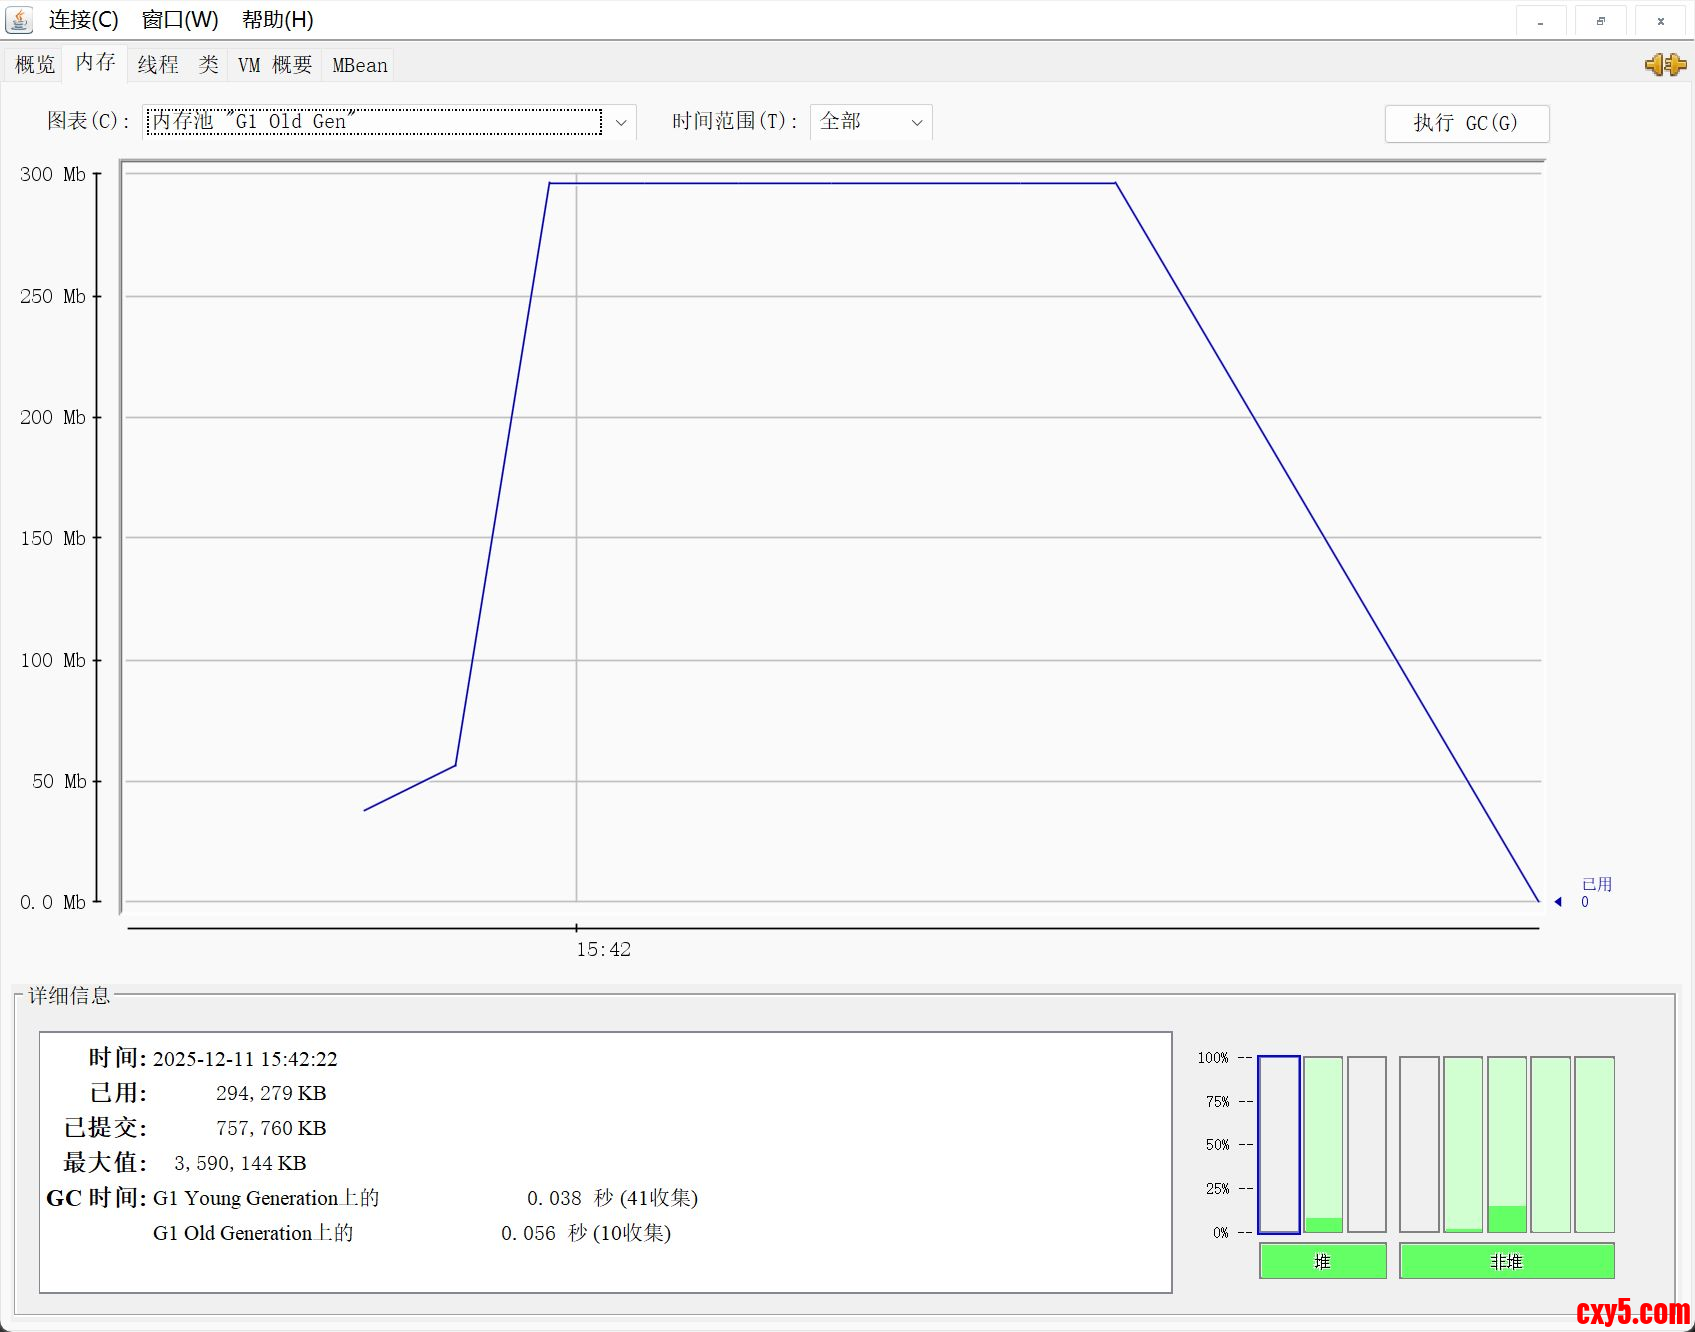Click the 300 Mb y-axis label
This screenshot has width=1695, height=1332.
[x=53, y=174]
